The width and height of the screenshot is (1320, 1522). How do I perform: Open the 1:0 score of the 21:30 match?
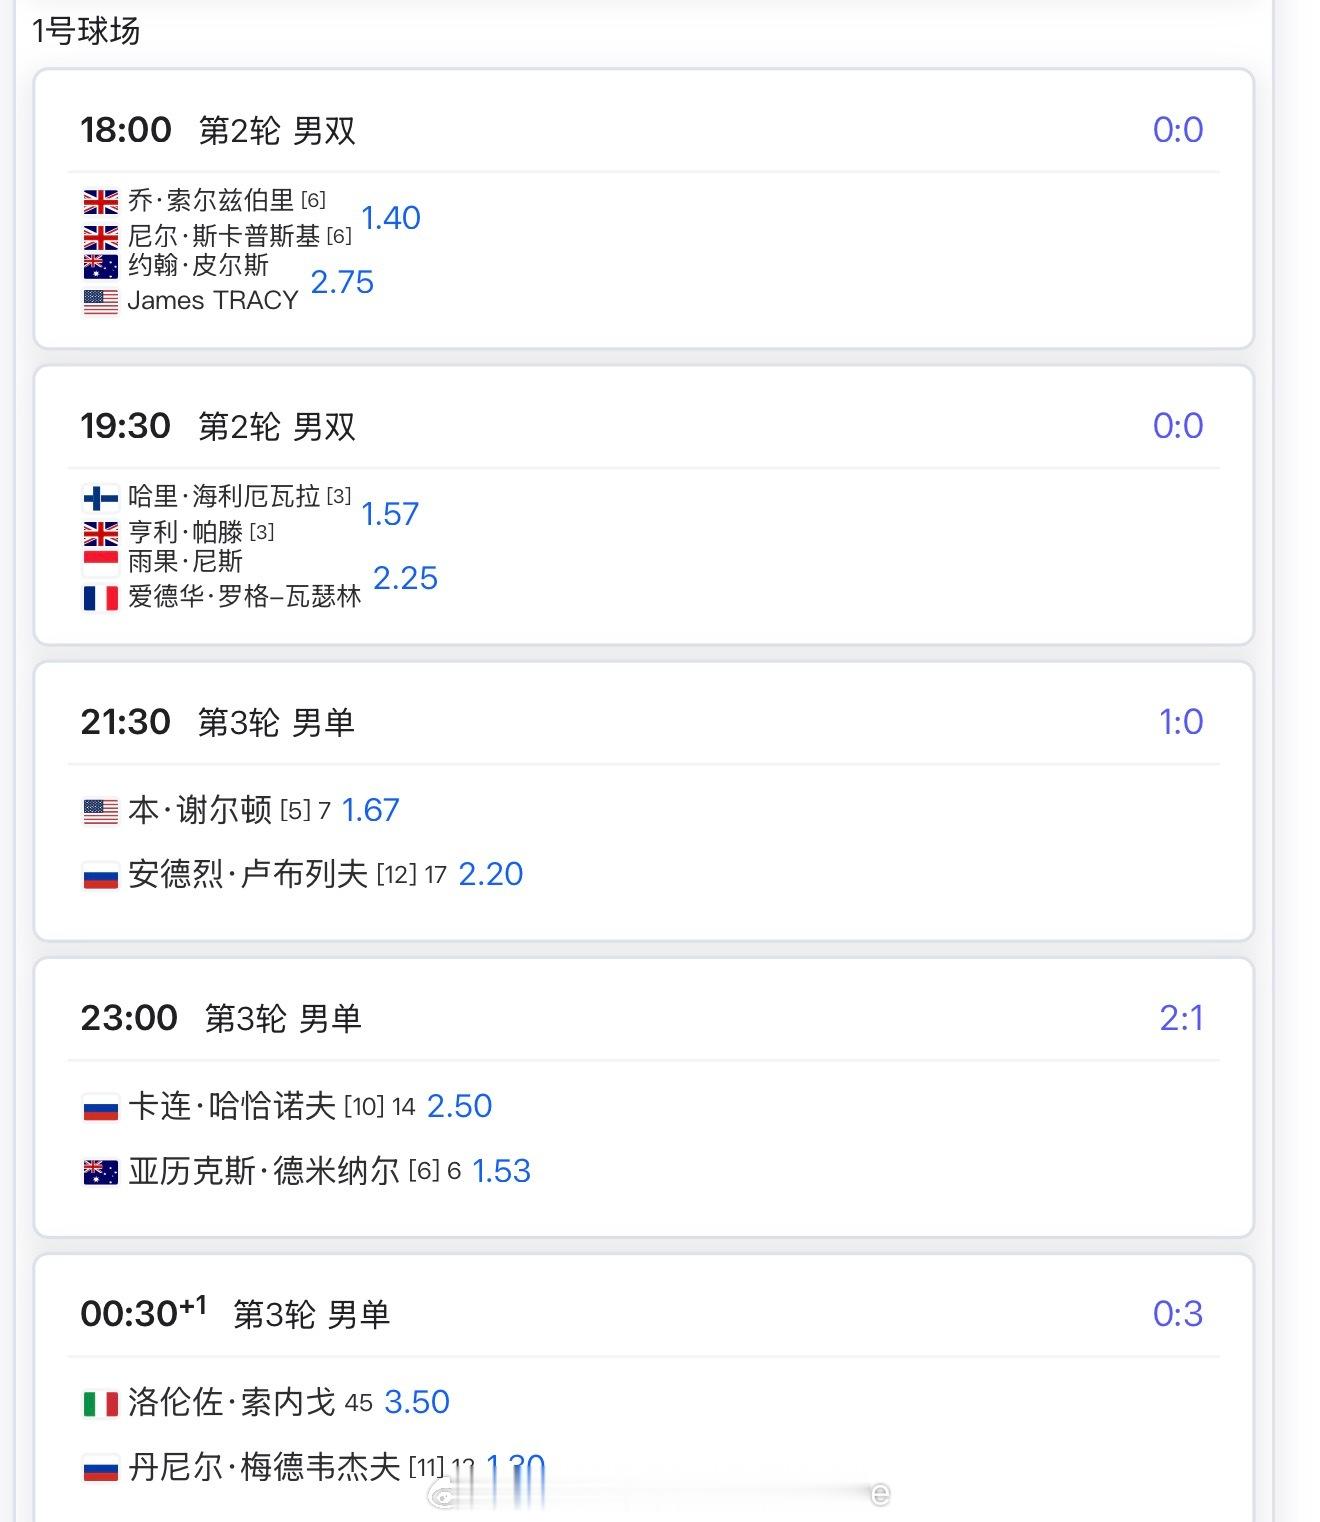point(1180,722)
